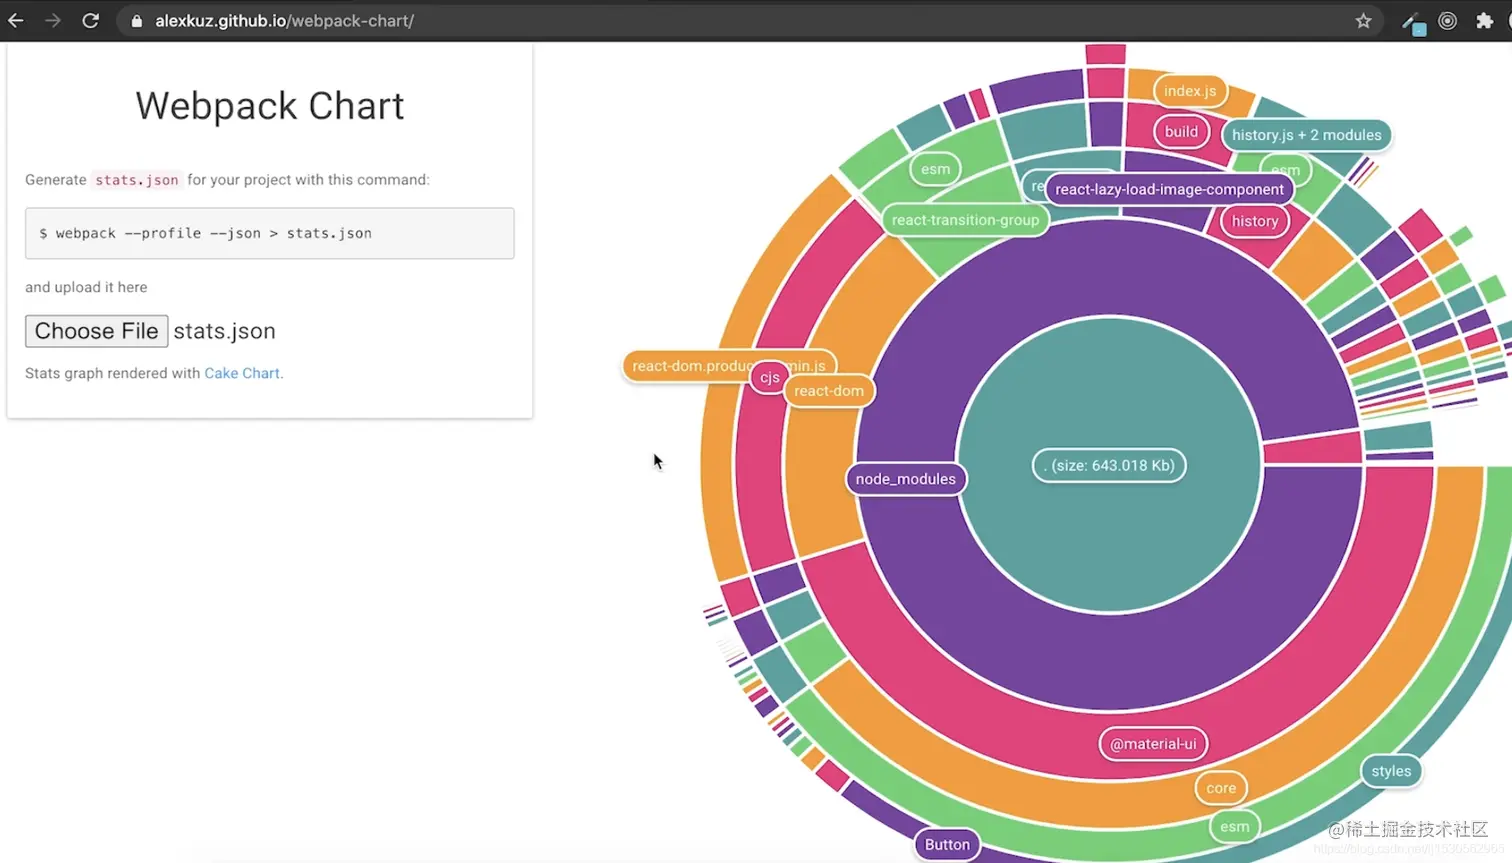Select the center size 643.018 Kb label
Viewport: 1512px width, 863px height.
(1109, 465)
